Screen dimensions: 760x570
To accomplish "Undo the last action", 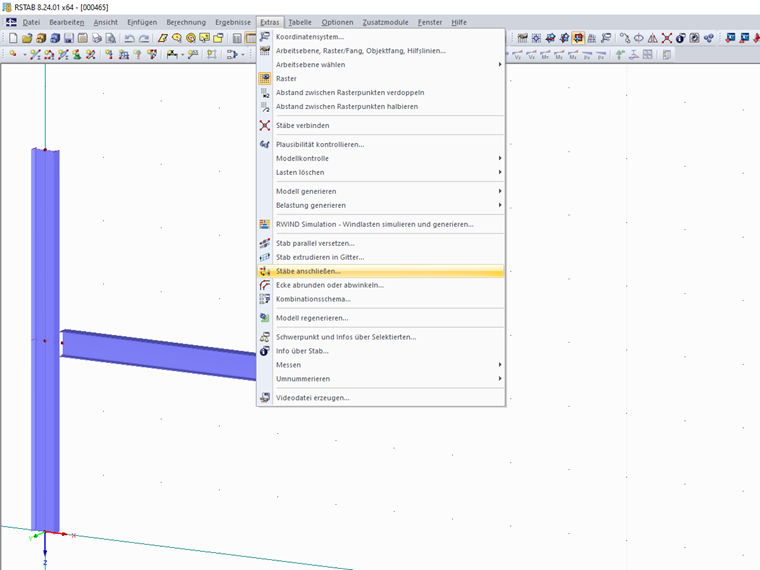I will coord(129,38).
